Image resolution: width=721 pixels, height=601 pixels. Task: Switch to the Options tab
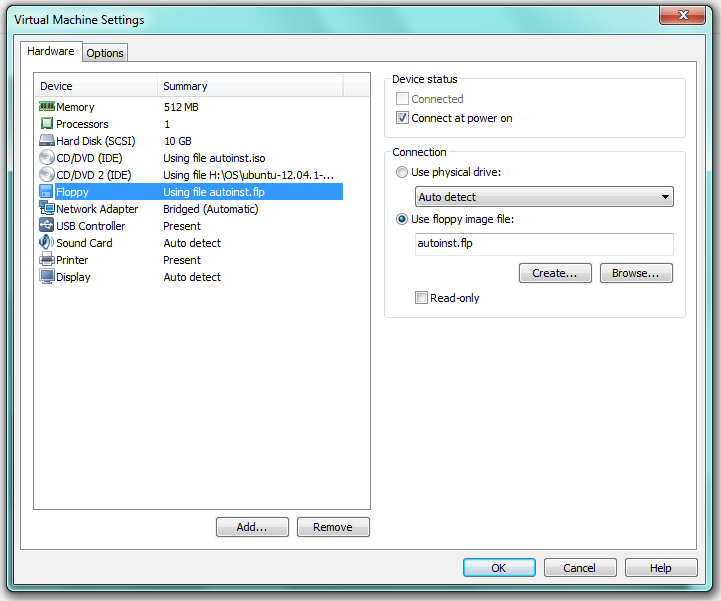point(105,53)
